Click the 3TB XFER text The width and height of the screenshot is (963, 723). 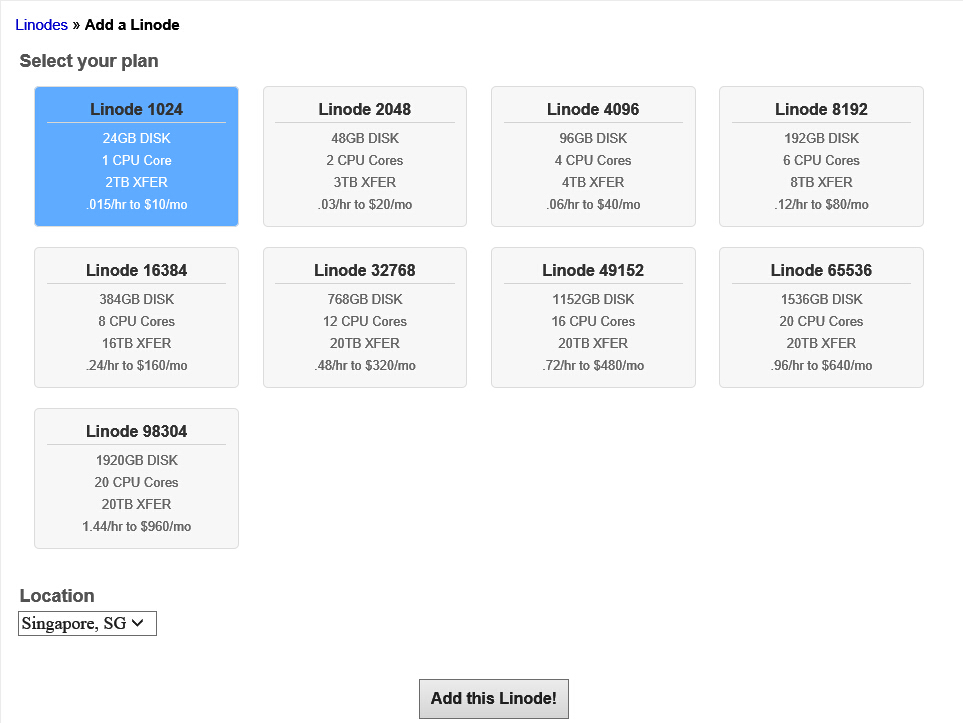365,182
